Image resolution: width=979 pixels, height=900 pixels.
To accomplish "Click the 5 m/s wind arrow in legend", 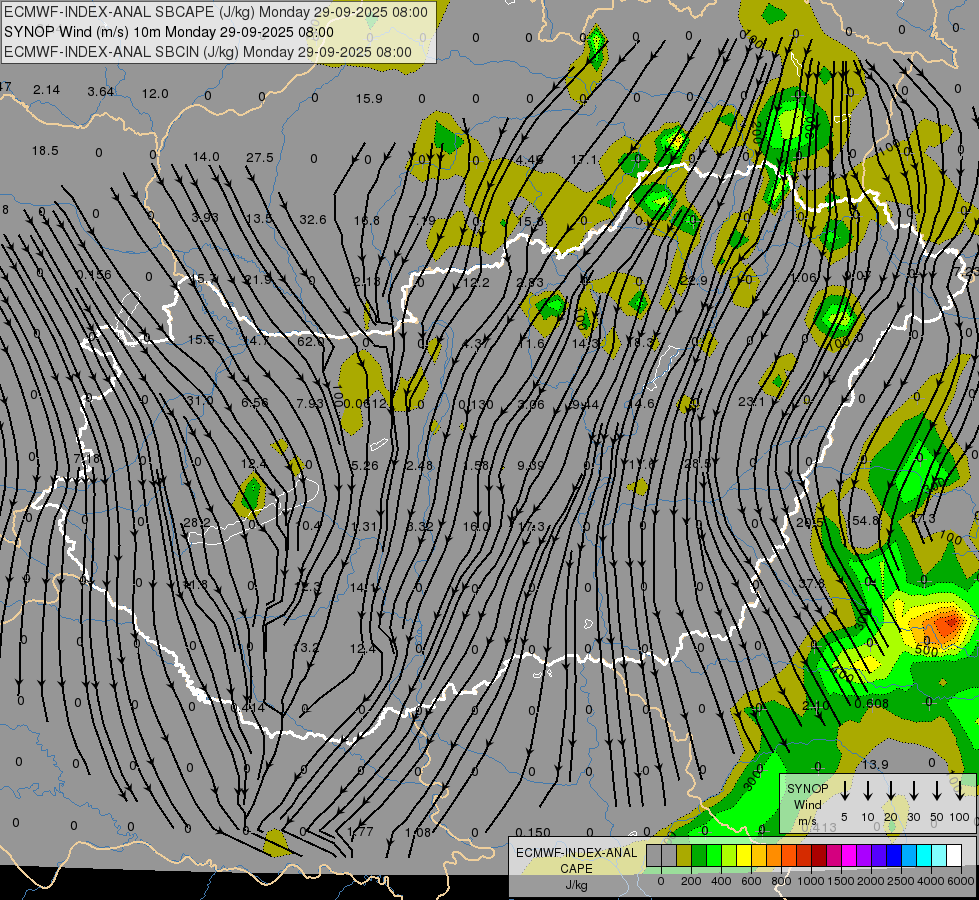I will (845, 790).
